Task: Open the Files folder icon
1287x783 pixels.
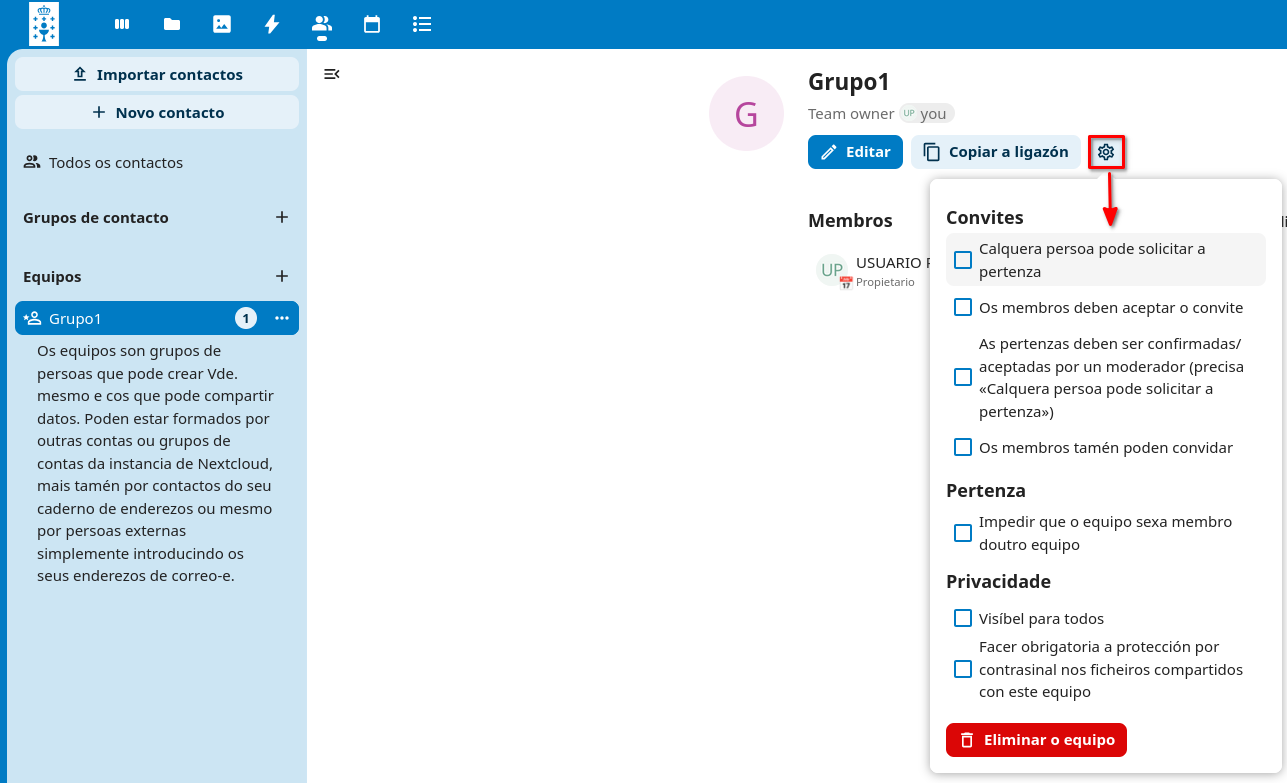Action: 172,24
